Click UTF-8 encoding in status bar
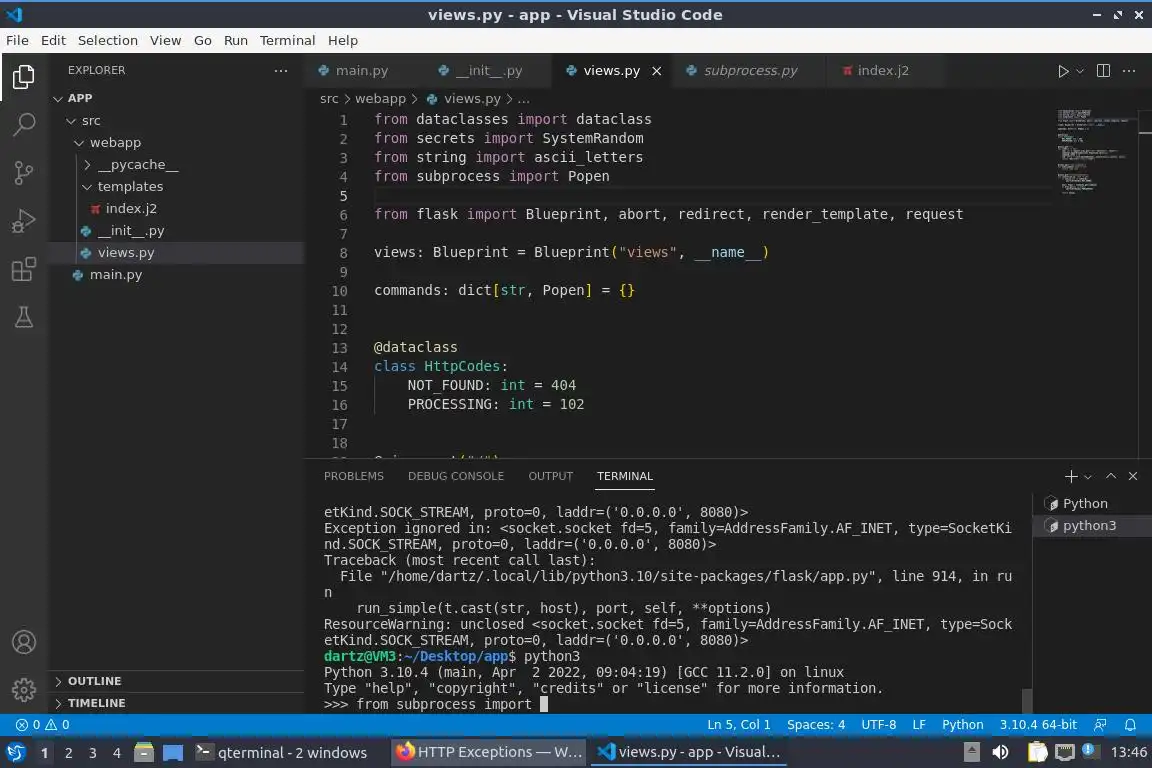This screenshot has height=768, width=1152. click(x=878, y=725)
